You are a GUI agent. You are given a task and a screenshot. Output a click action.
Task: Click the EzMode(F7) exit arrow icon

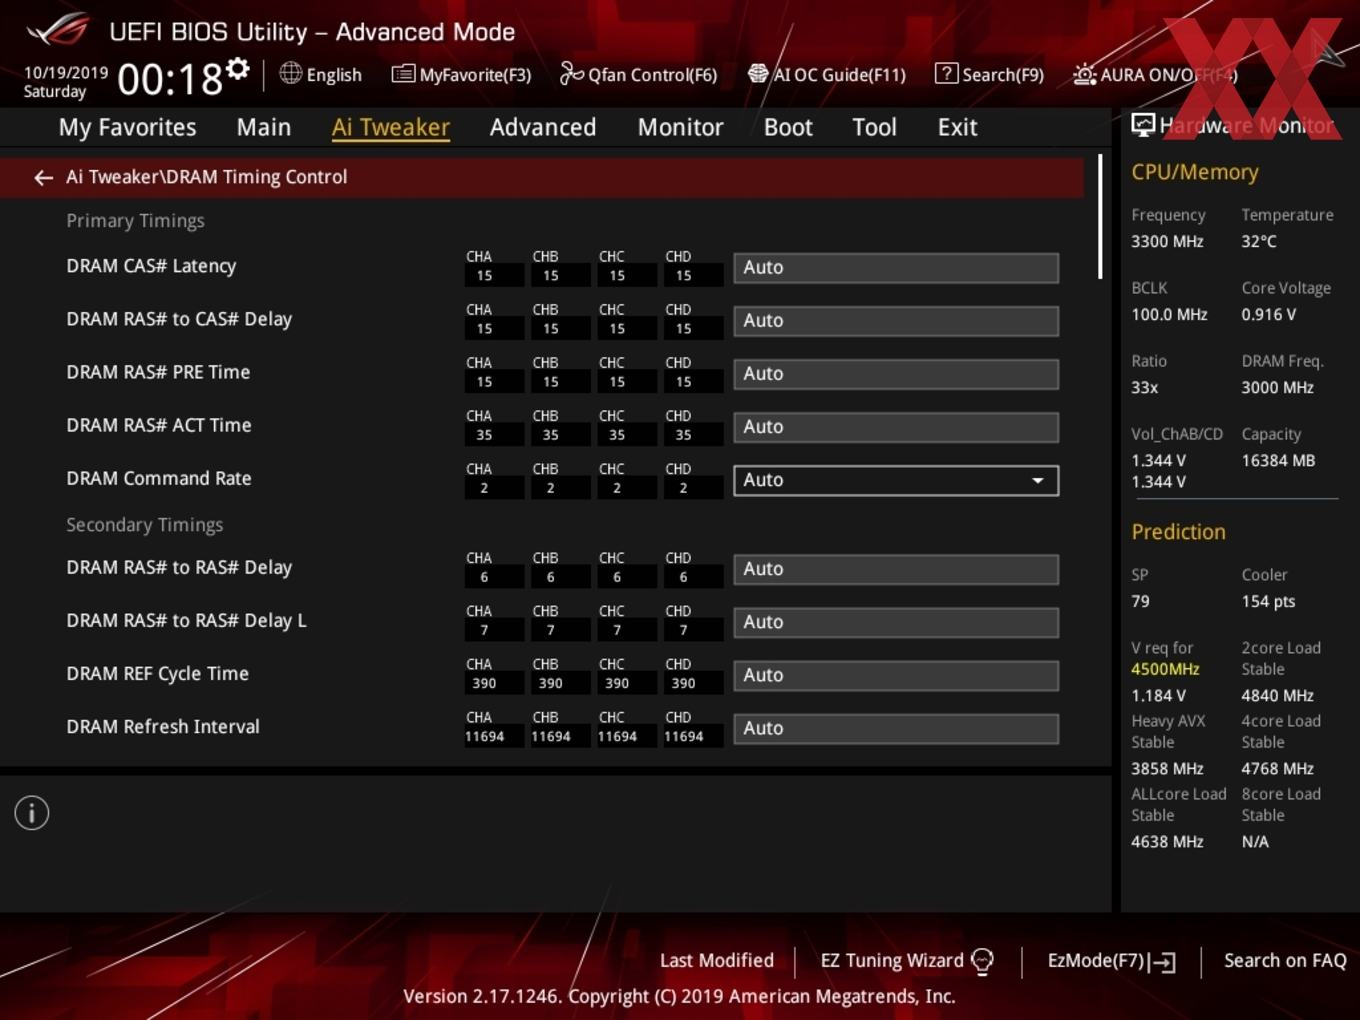(x=1162, y=962)
